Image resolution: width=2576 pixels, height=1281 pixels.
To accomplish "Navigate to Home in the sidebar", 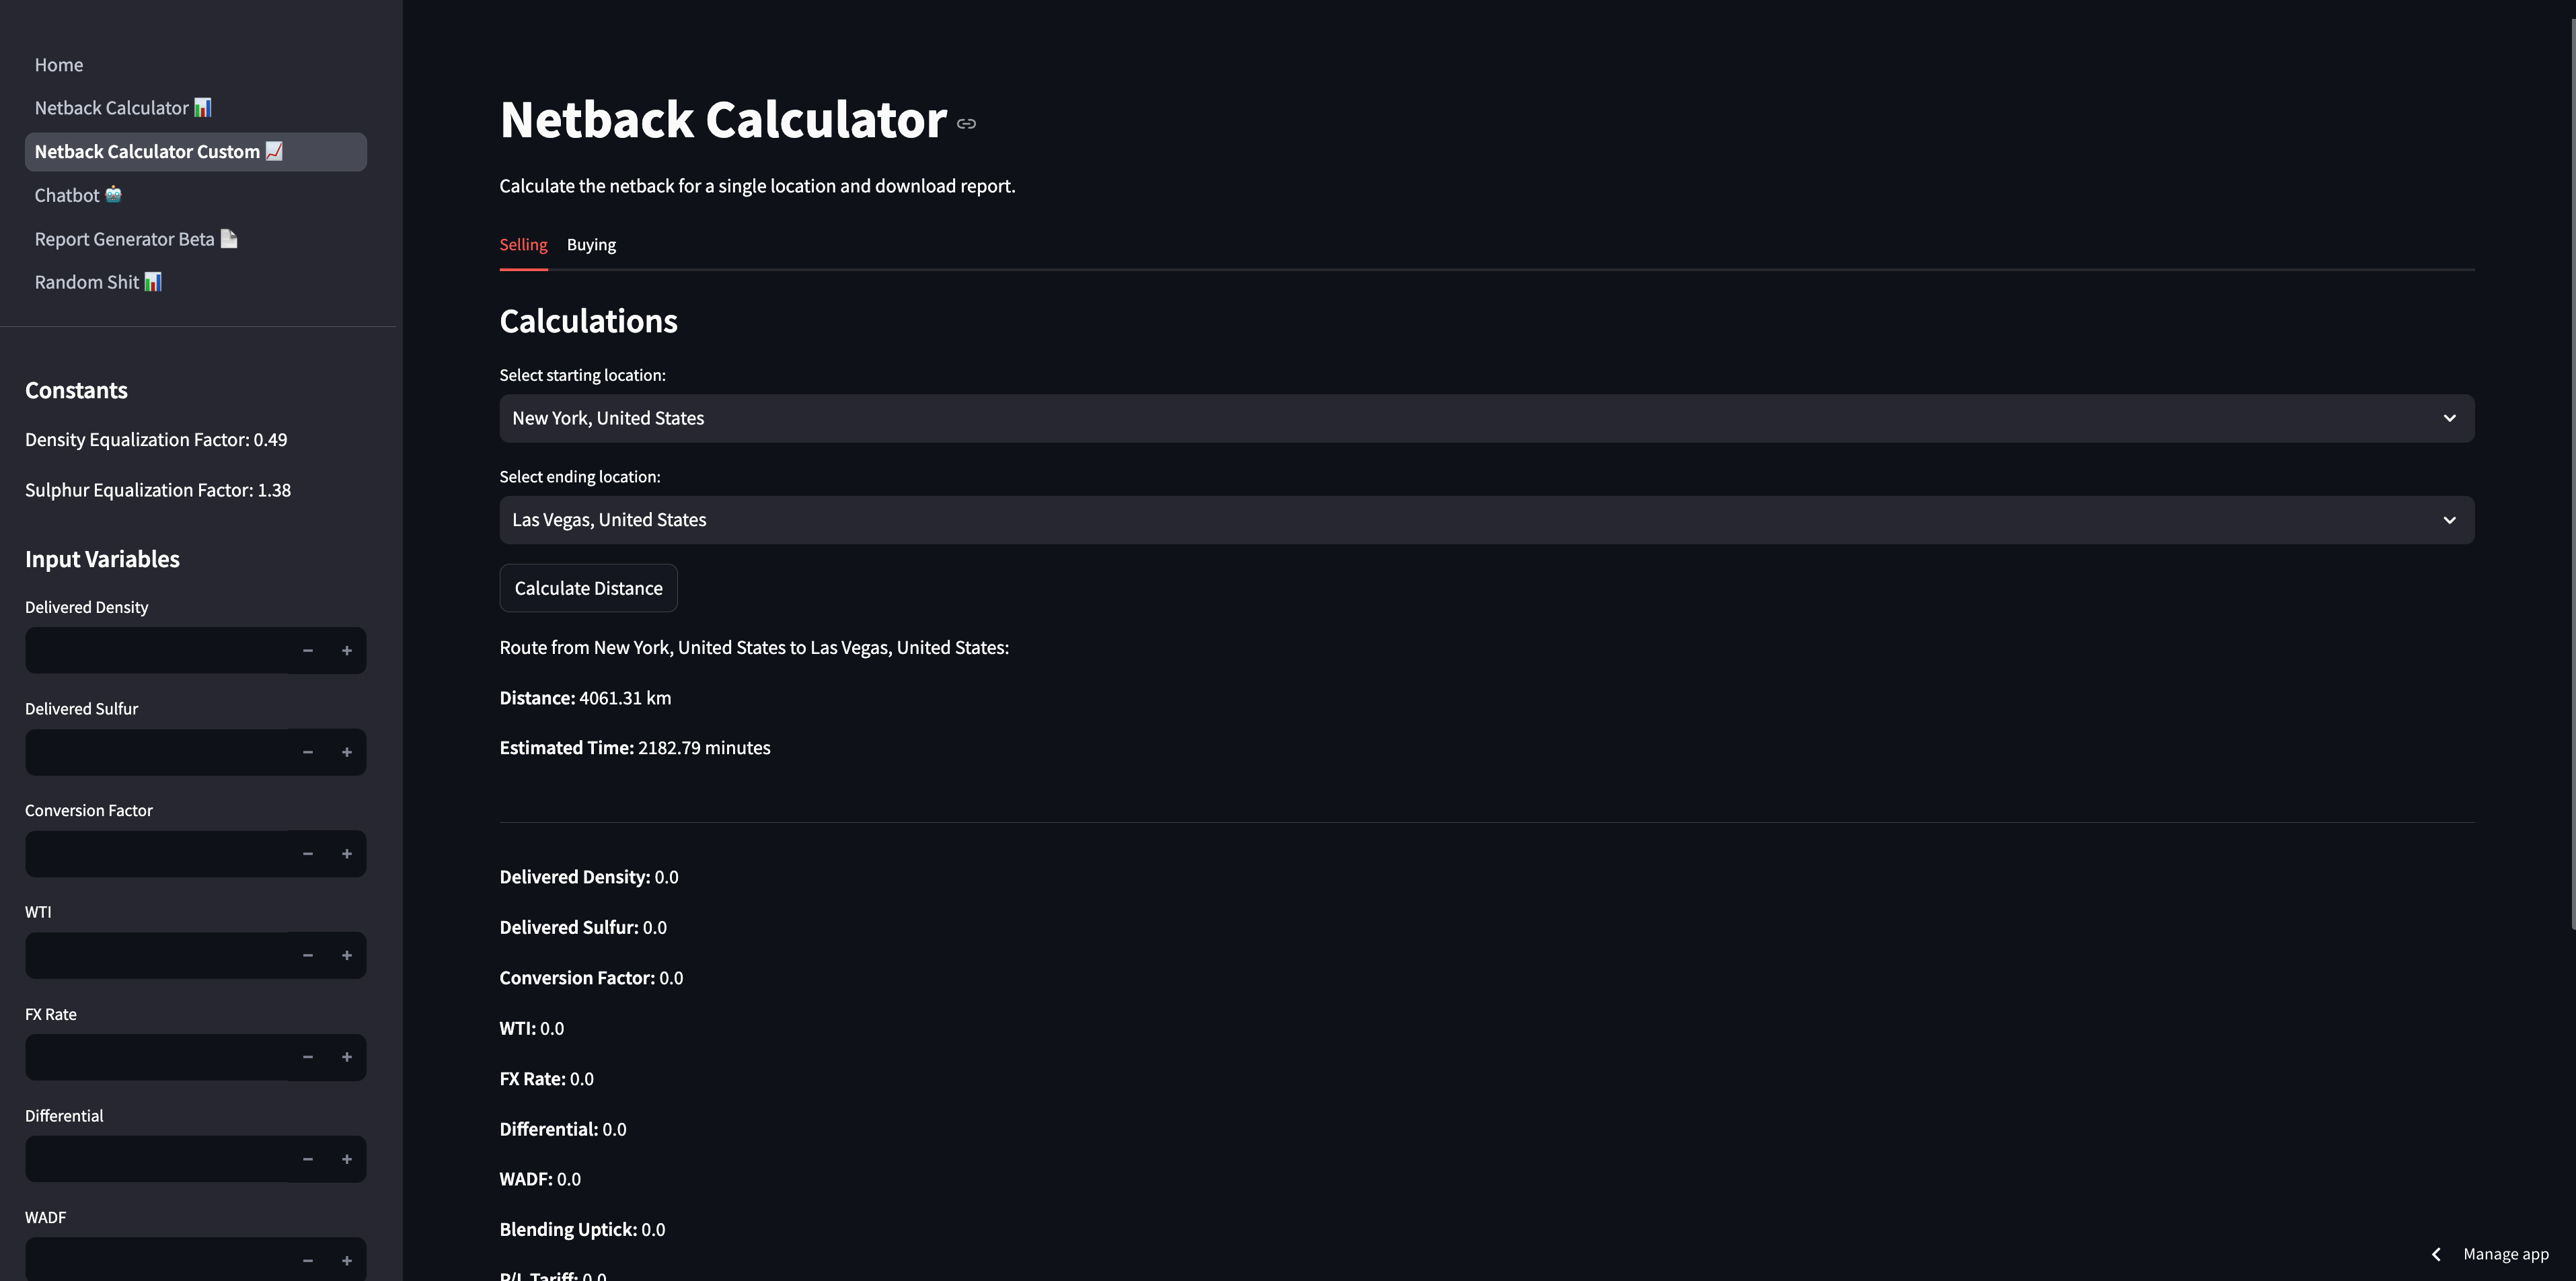I will click(59, 64).
